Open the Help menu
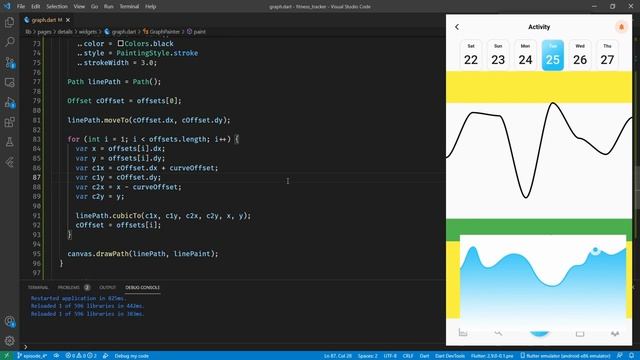The image size is (640, 360). pos(151,7)
